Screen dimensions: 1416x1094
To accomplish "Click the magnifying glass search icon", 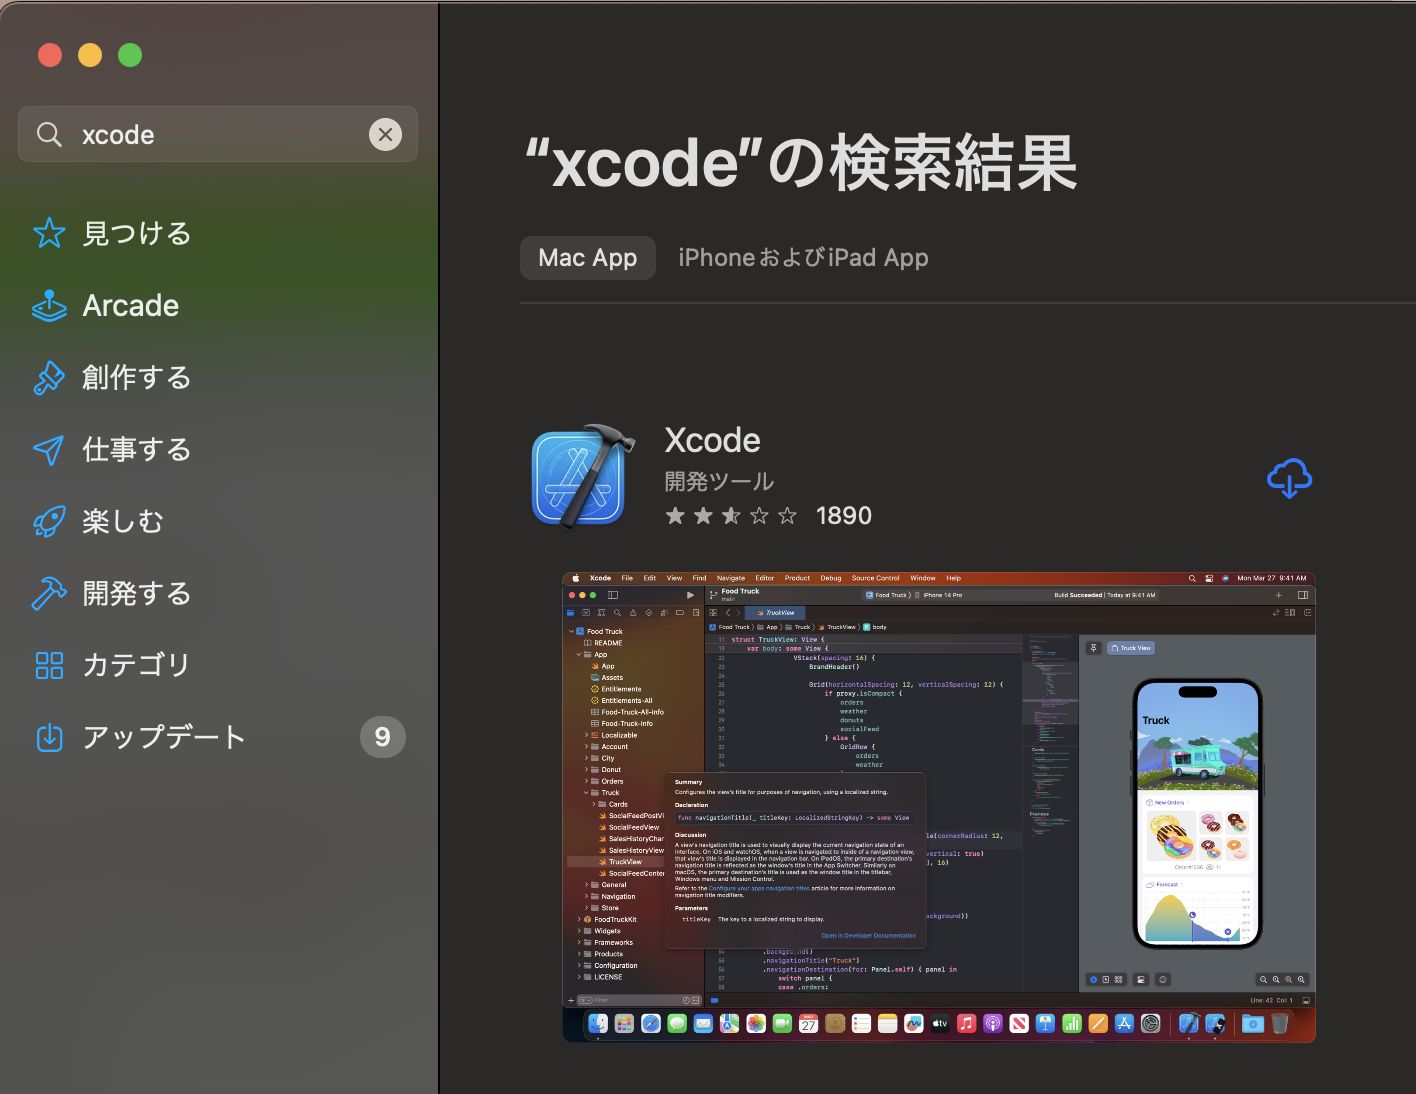I will (49, 134).
